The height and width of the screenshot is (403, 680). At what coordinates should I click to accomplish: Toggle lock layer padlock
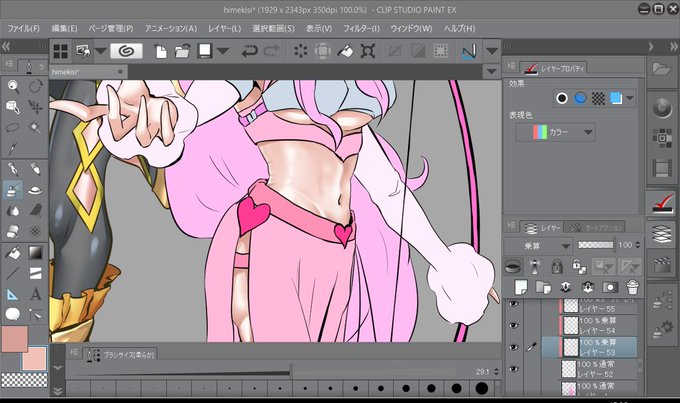pyautogui.click(x=557, y=266)
